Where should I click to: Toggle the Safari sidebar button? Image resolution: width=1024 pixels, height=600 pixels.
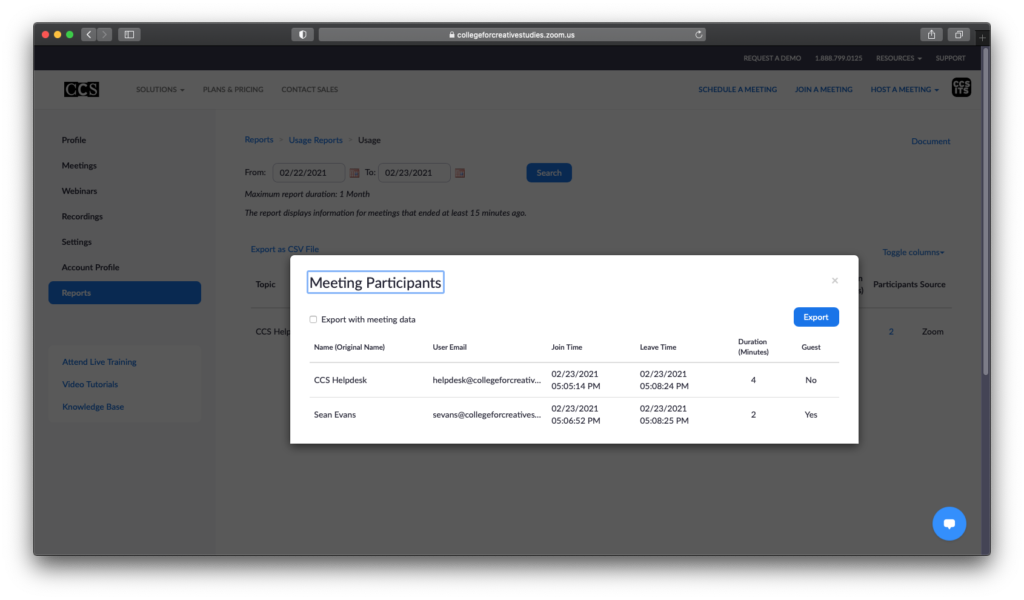pos(129,34)
